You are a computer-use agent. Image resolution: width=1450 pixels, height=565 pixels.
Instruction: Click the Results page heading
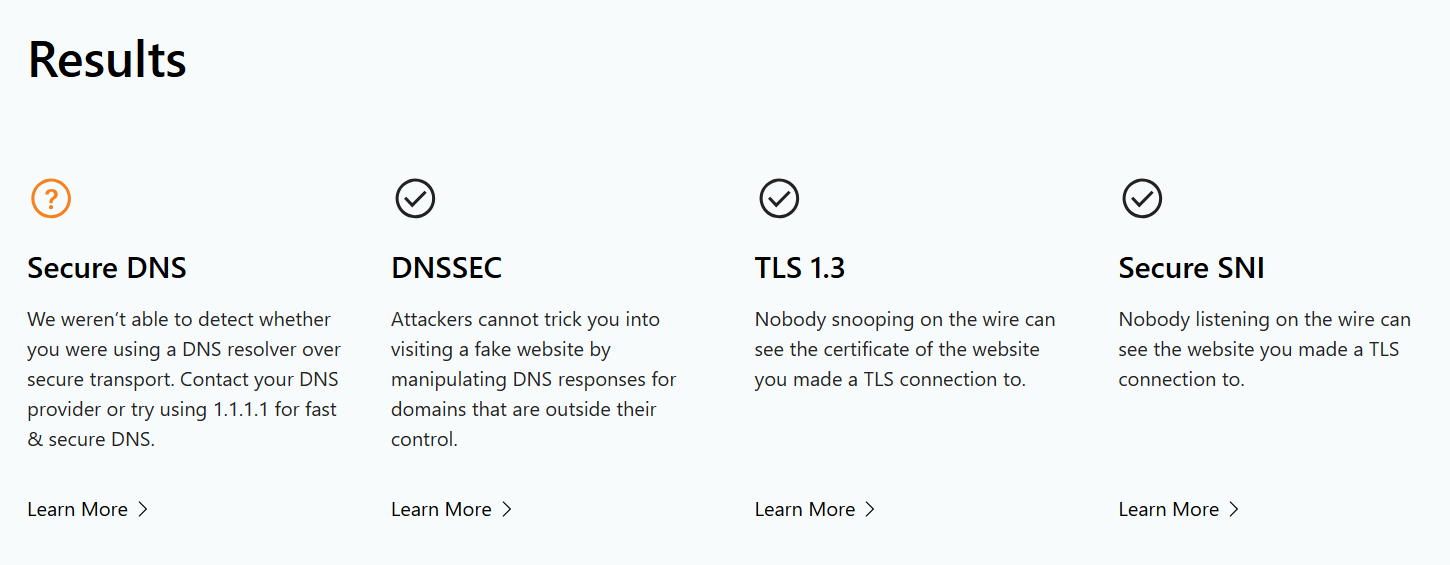coord(107,60)
